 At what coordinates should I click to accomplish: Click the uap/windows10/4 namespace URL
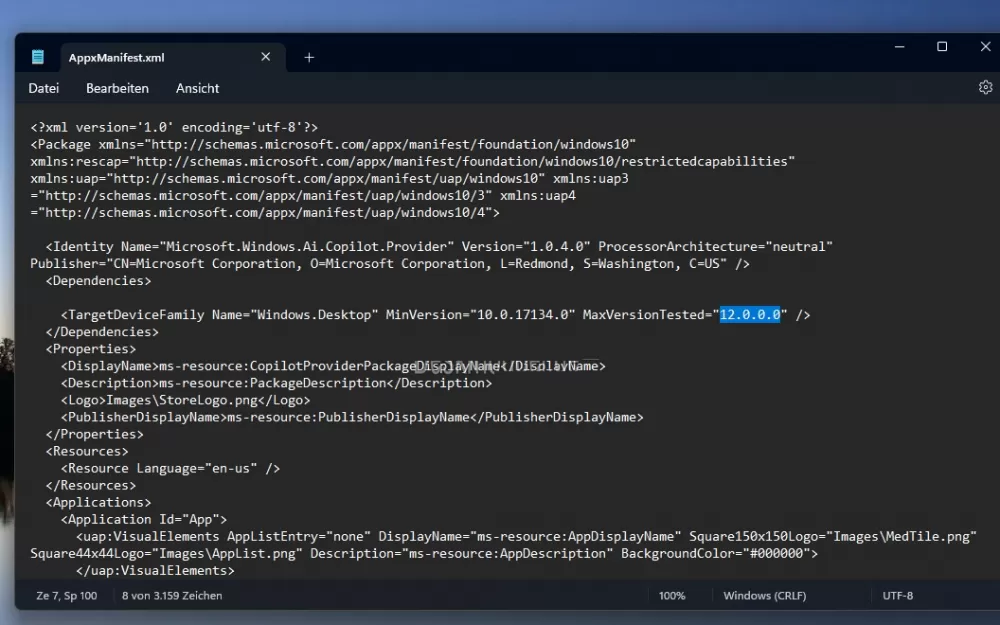pos(265,213)
